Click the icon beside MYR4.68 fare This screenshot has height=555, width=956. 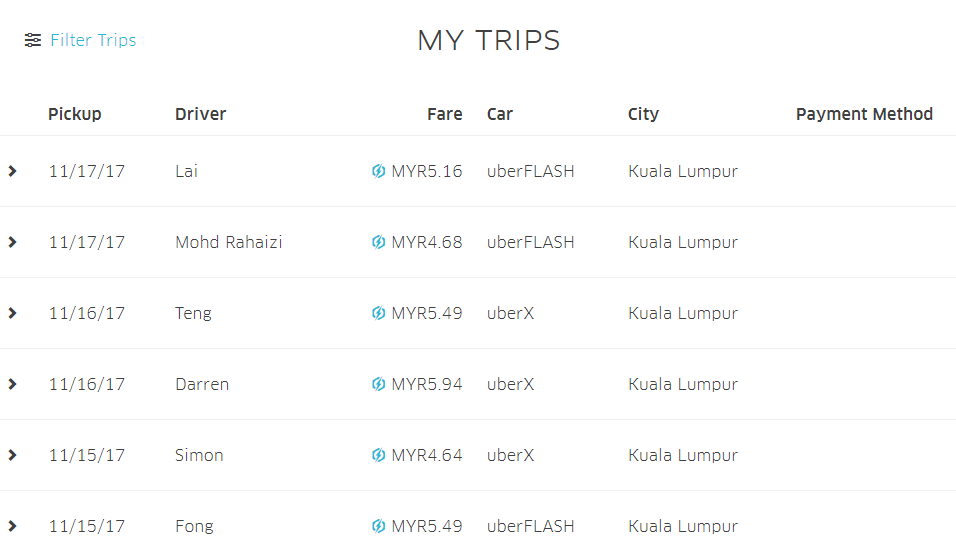coord(379,242)
